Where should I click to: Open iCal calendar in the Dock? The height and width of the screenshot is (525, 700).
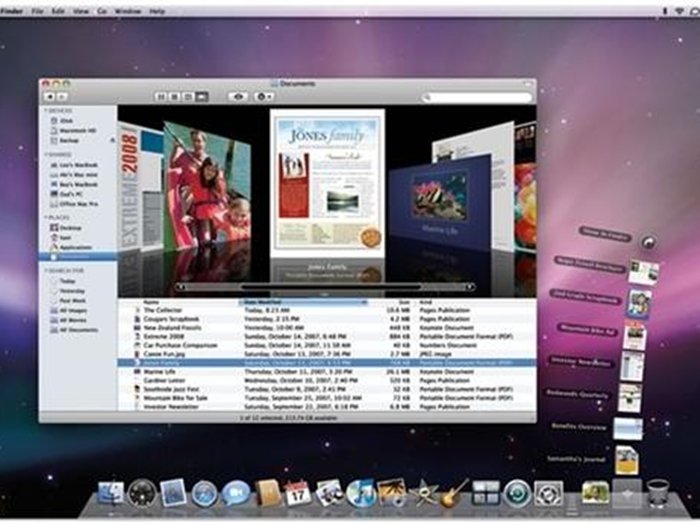point(297,493)
